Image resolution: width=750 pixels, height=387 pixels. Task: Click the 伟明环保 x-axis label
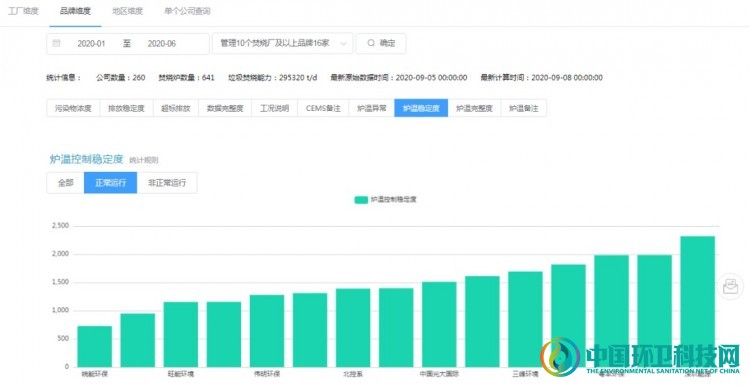pos(267,374)
